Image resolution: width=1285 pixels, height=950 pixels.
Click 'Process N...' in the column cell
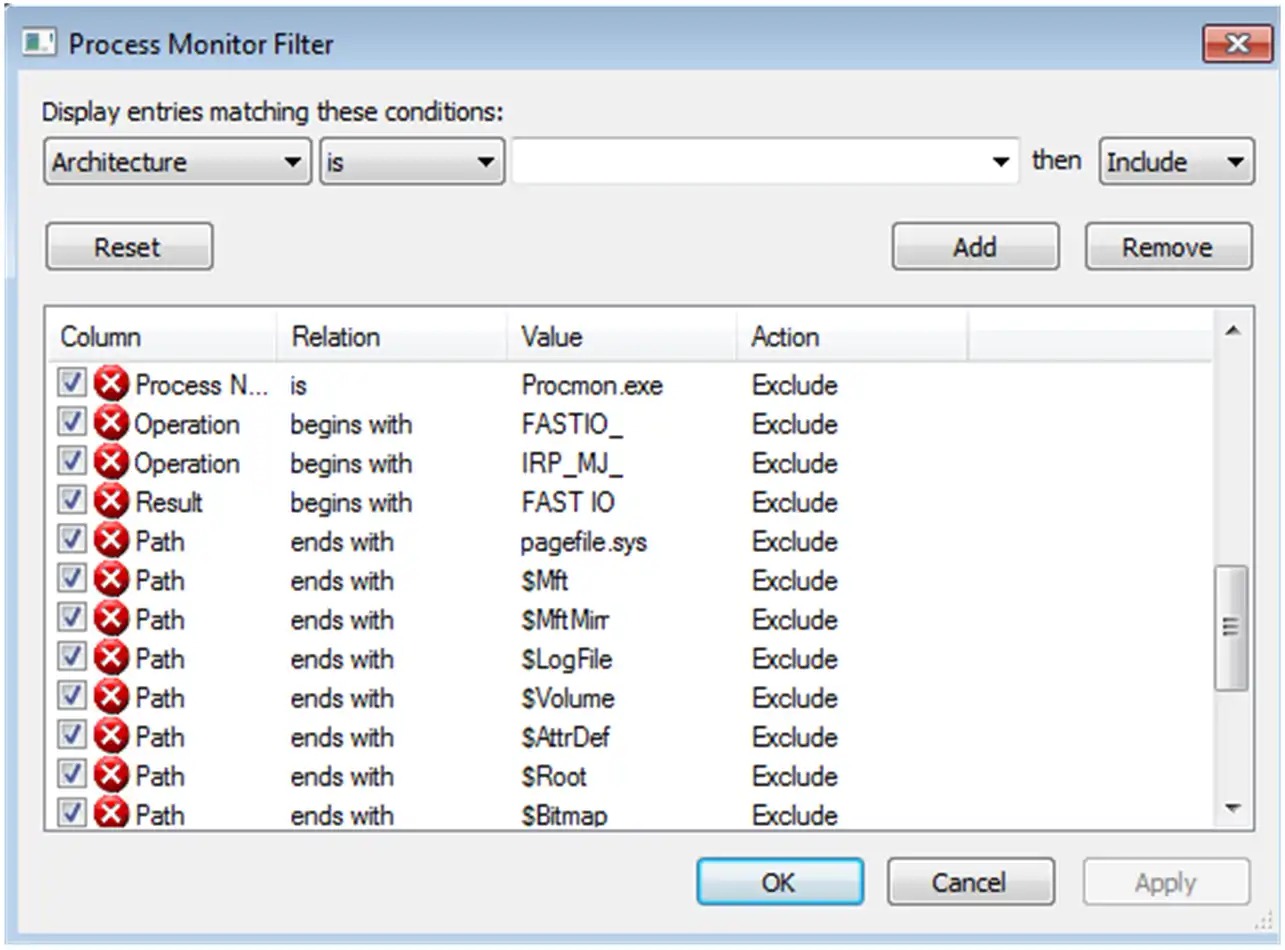202,385
